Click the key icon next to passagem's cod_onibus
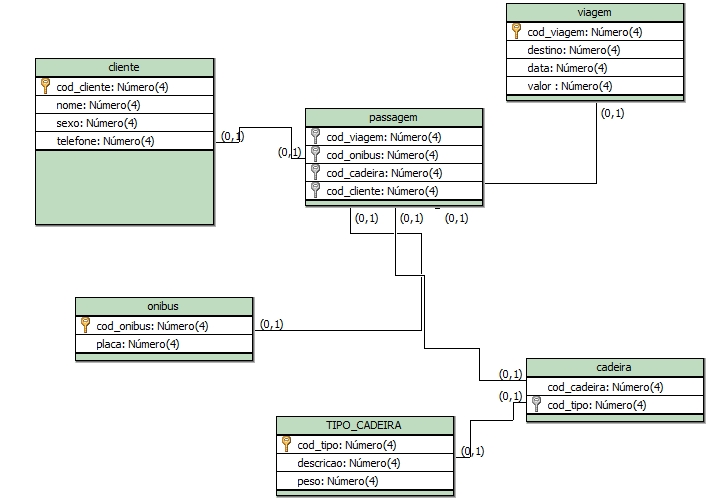 point(315,155)
